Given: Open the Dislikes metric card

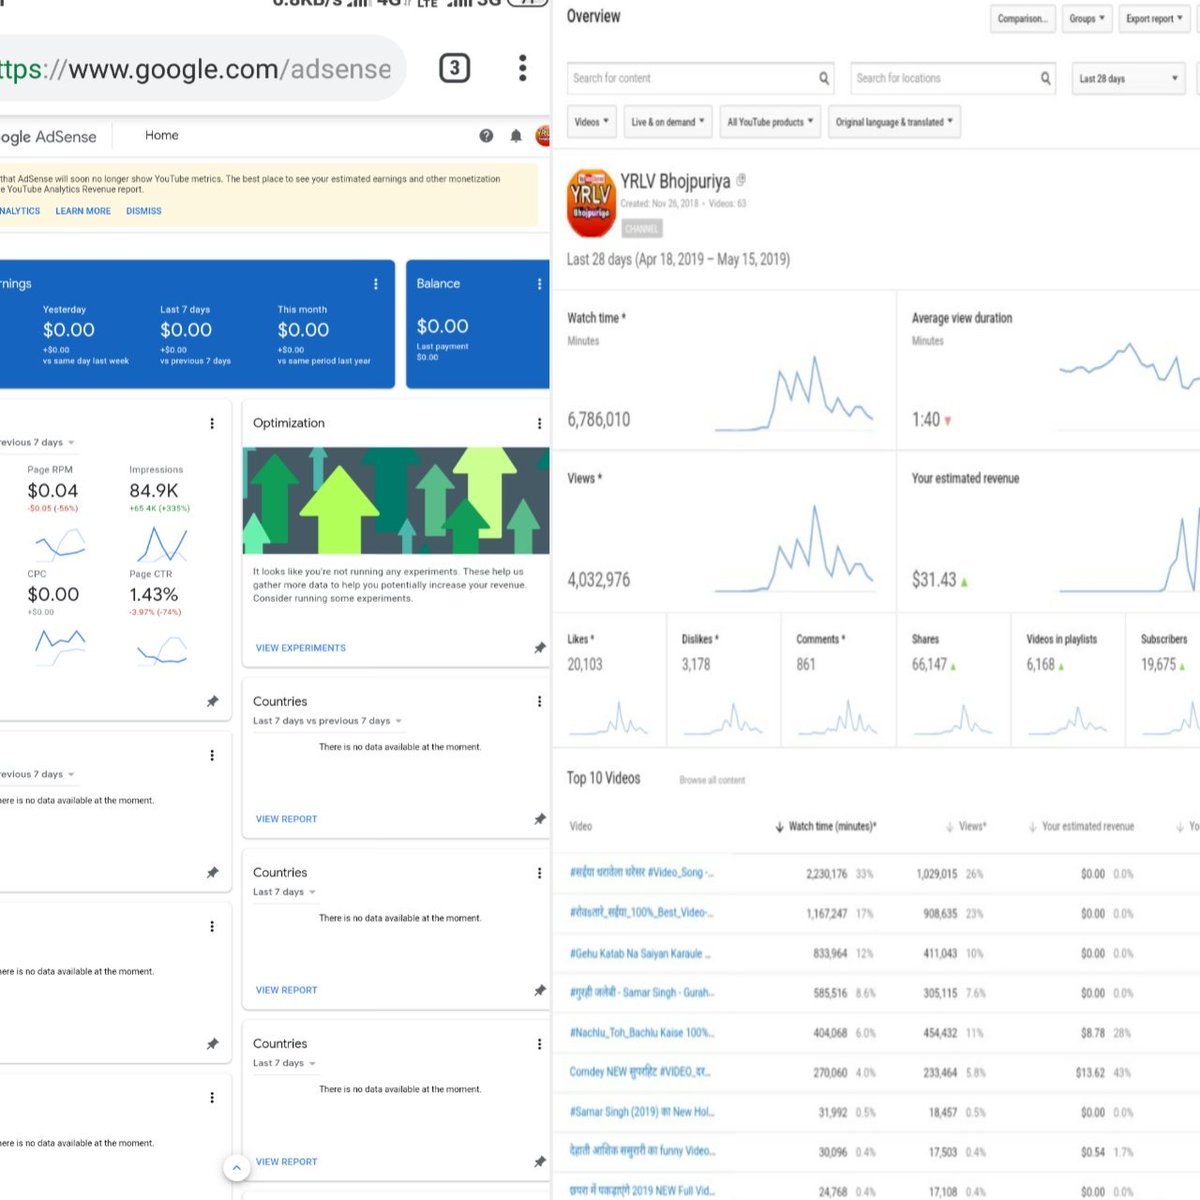Looking at the screenshot, I should click(724, 680).
